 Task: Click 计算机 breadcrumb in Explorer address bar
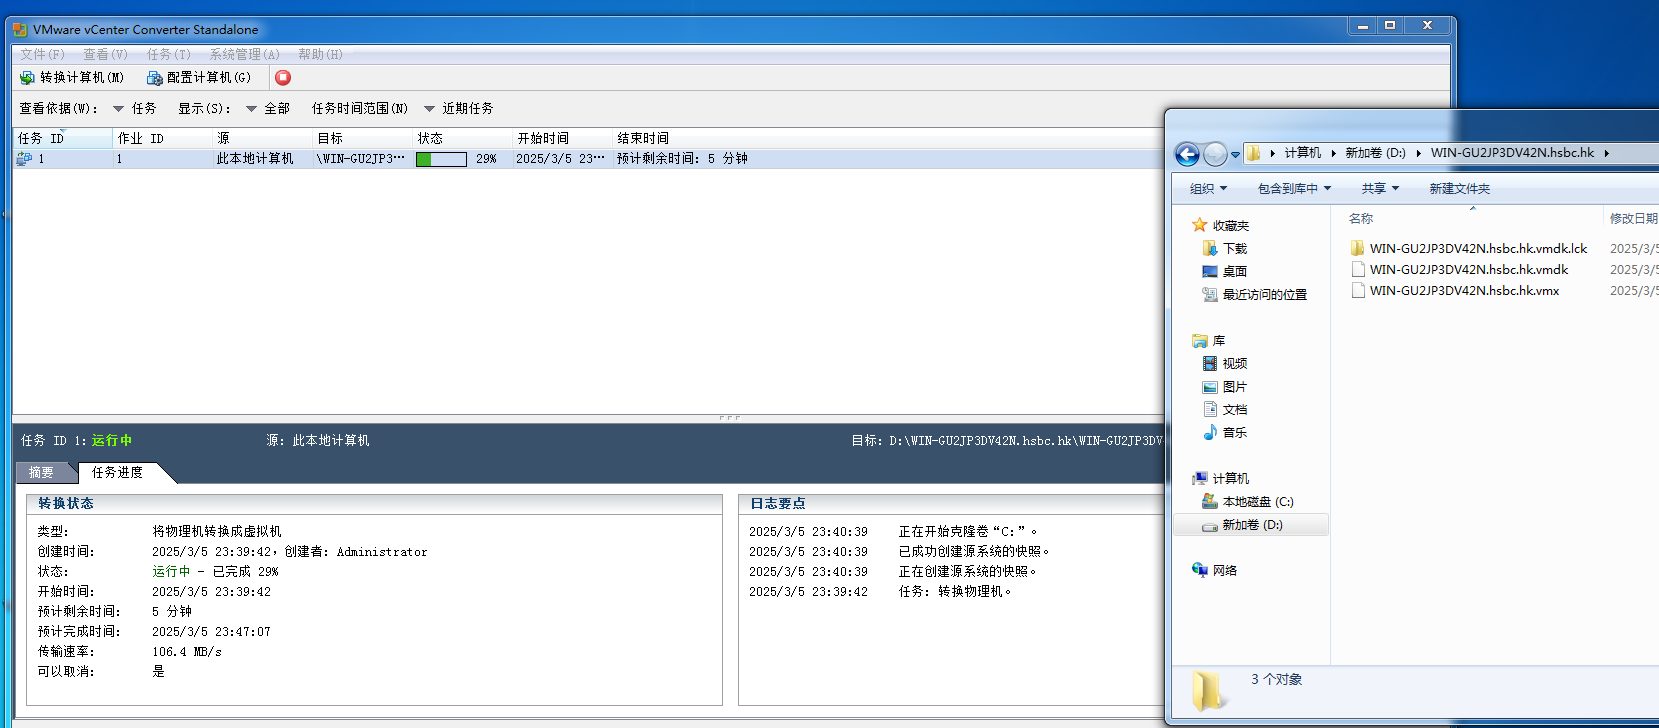(x=1302, y=153)
